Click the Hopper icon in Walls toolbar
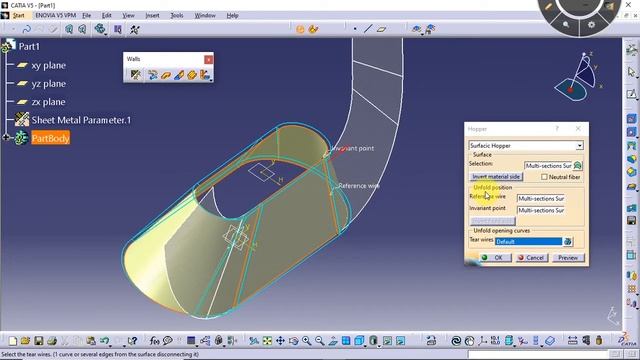This screenshot has height=360, width=640. click(204, 75)
